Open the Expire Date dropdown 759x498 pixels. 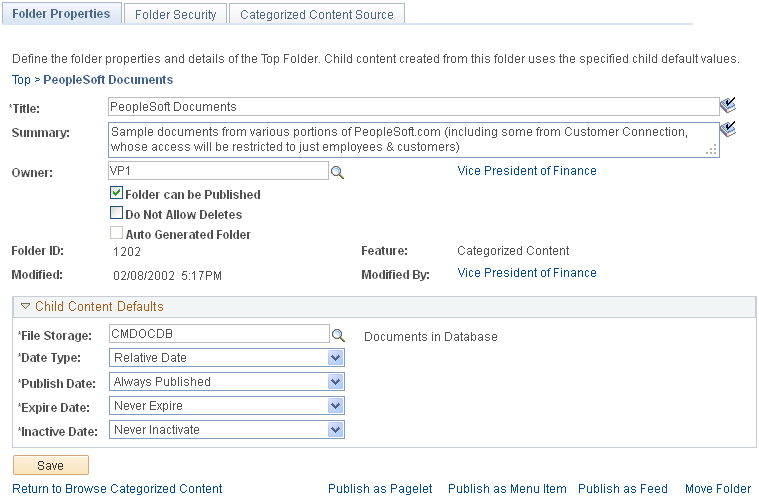[x=227, y=406]
